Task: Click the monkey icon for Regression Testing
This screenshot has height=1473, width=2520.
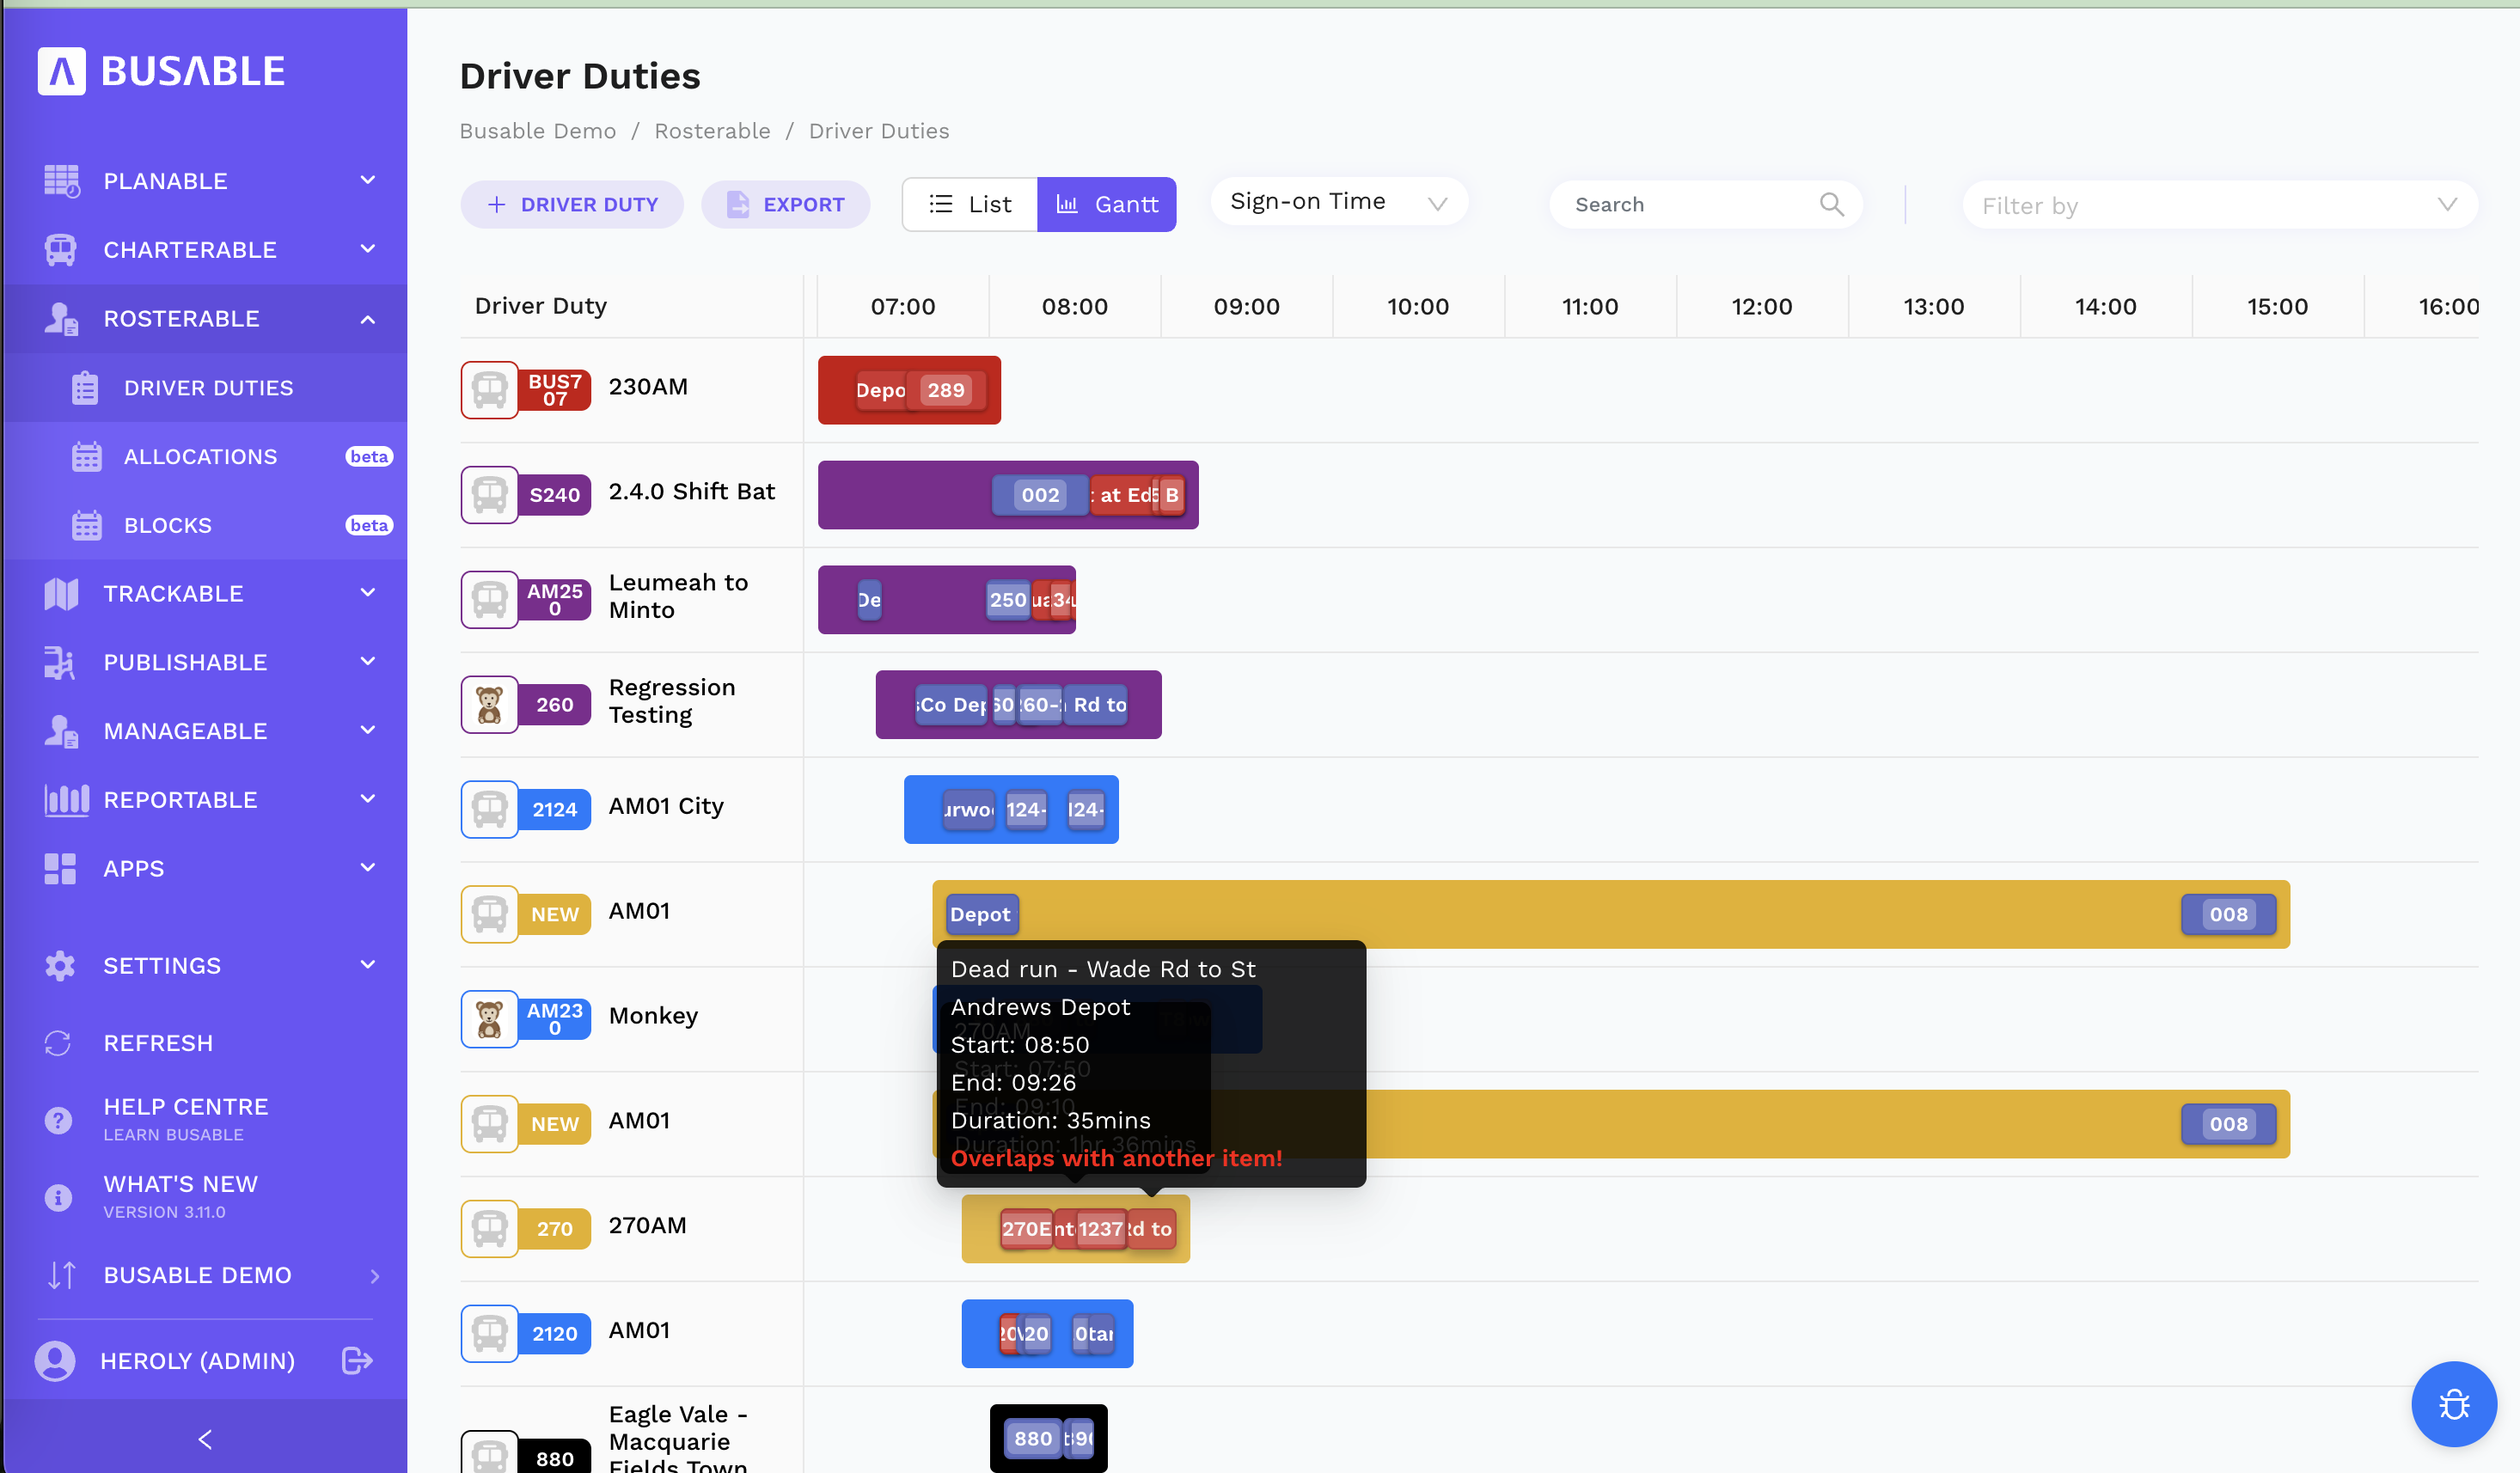Action: [489, 705]
